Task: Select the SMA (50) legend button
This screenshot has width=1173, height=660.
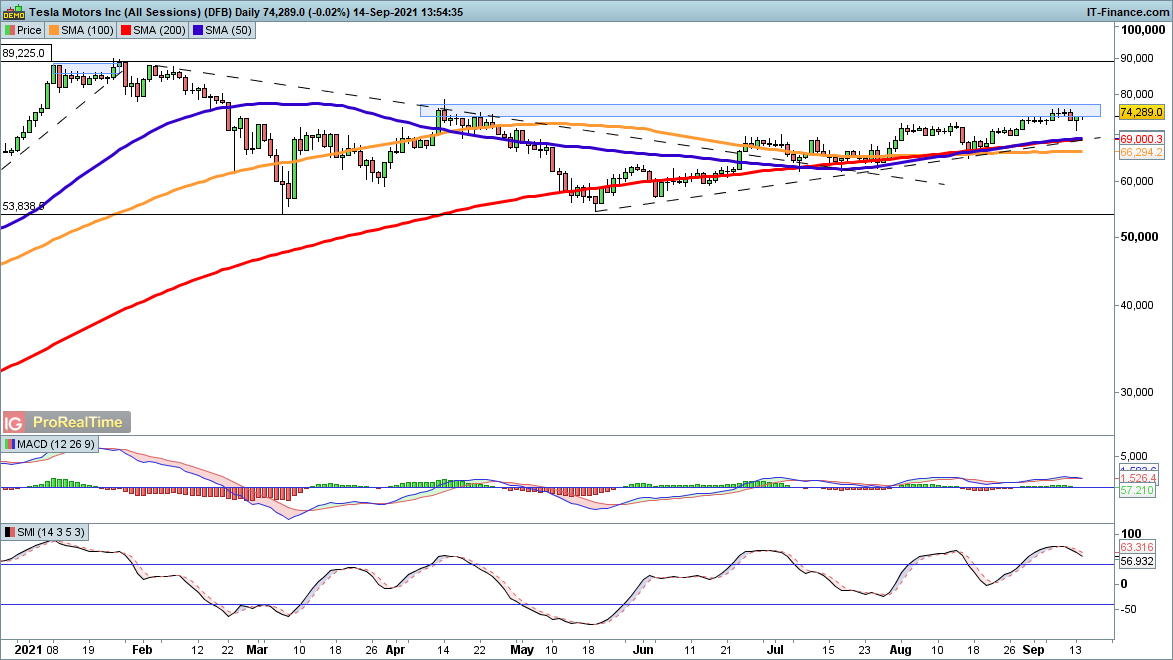Action: (222, 31)
